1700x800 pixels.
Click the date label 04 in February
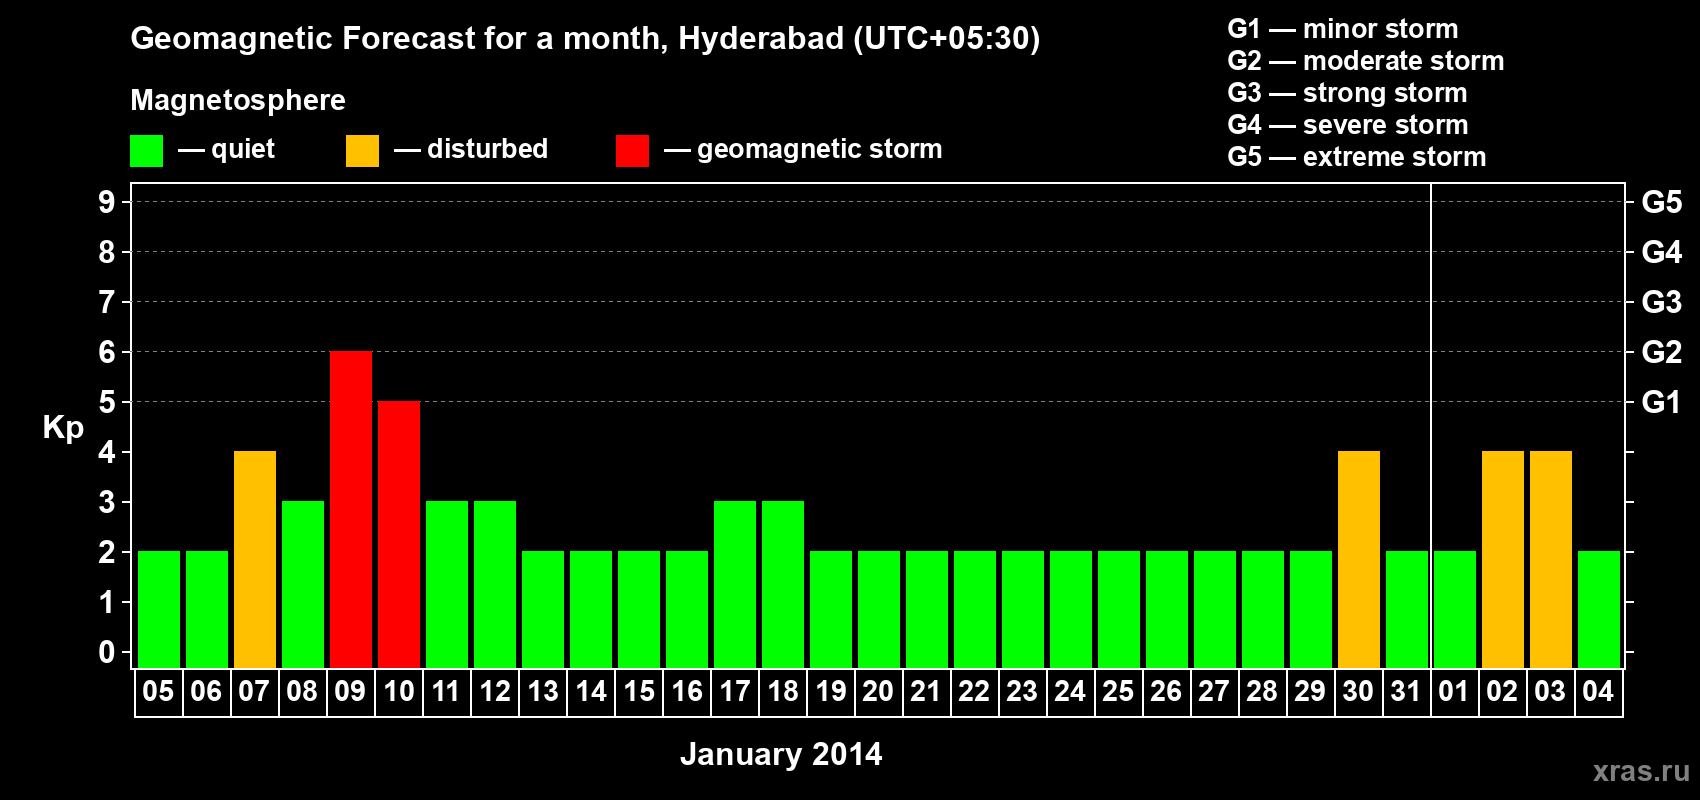[1598, 692]
